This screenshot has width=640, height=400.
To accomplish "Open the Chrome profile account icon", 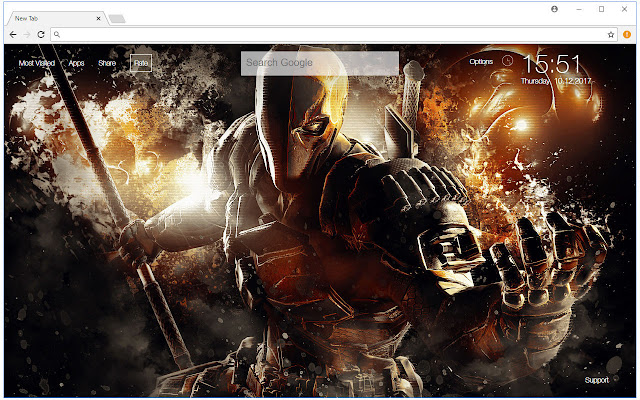I will pos(554,9).
